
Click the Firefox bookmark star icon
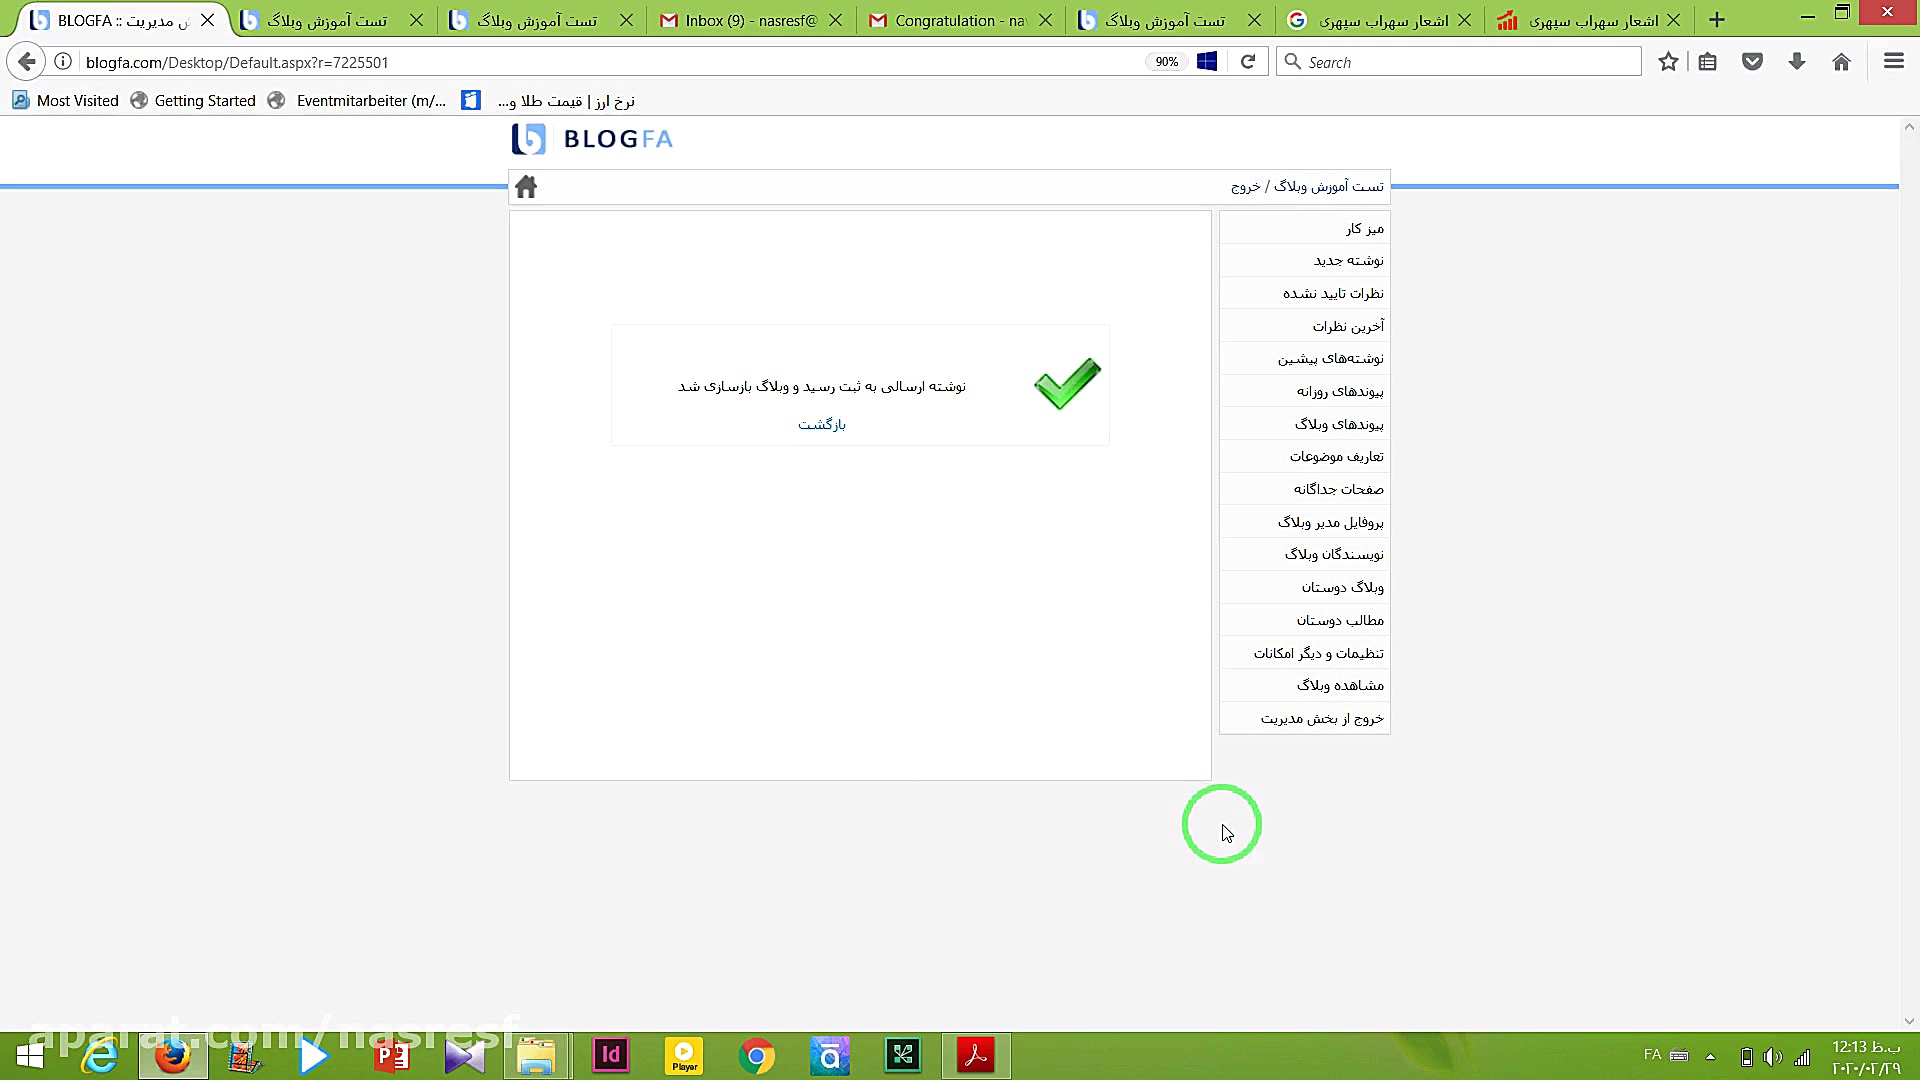point(1668,62)
